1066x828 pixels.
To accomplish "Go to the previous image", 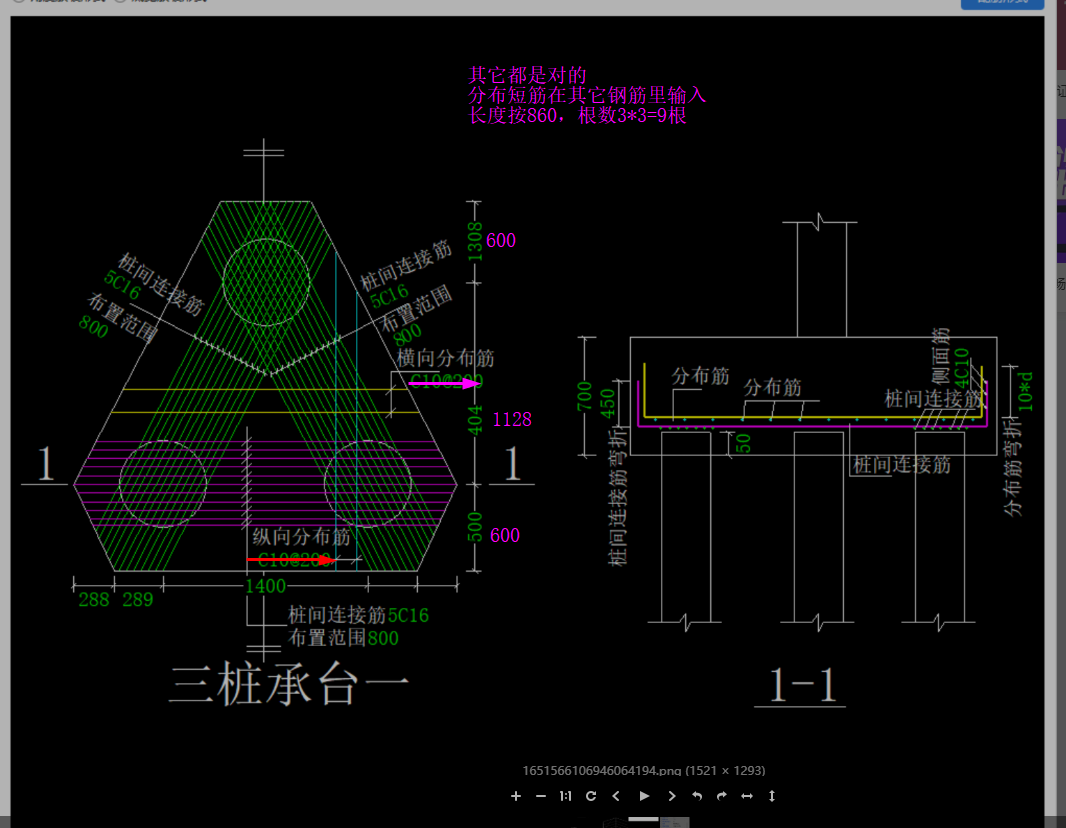I will [x=616, y=796].
